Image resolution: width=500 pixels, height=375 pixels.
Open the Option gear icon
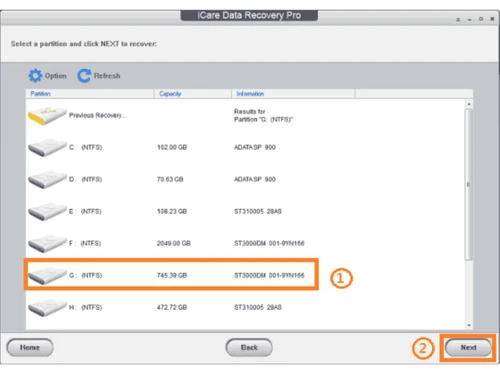[35, 76]
